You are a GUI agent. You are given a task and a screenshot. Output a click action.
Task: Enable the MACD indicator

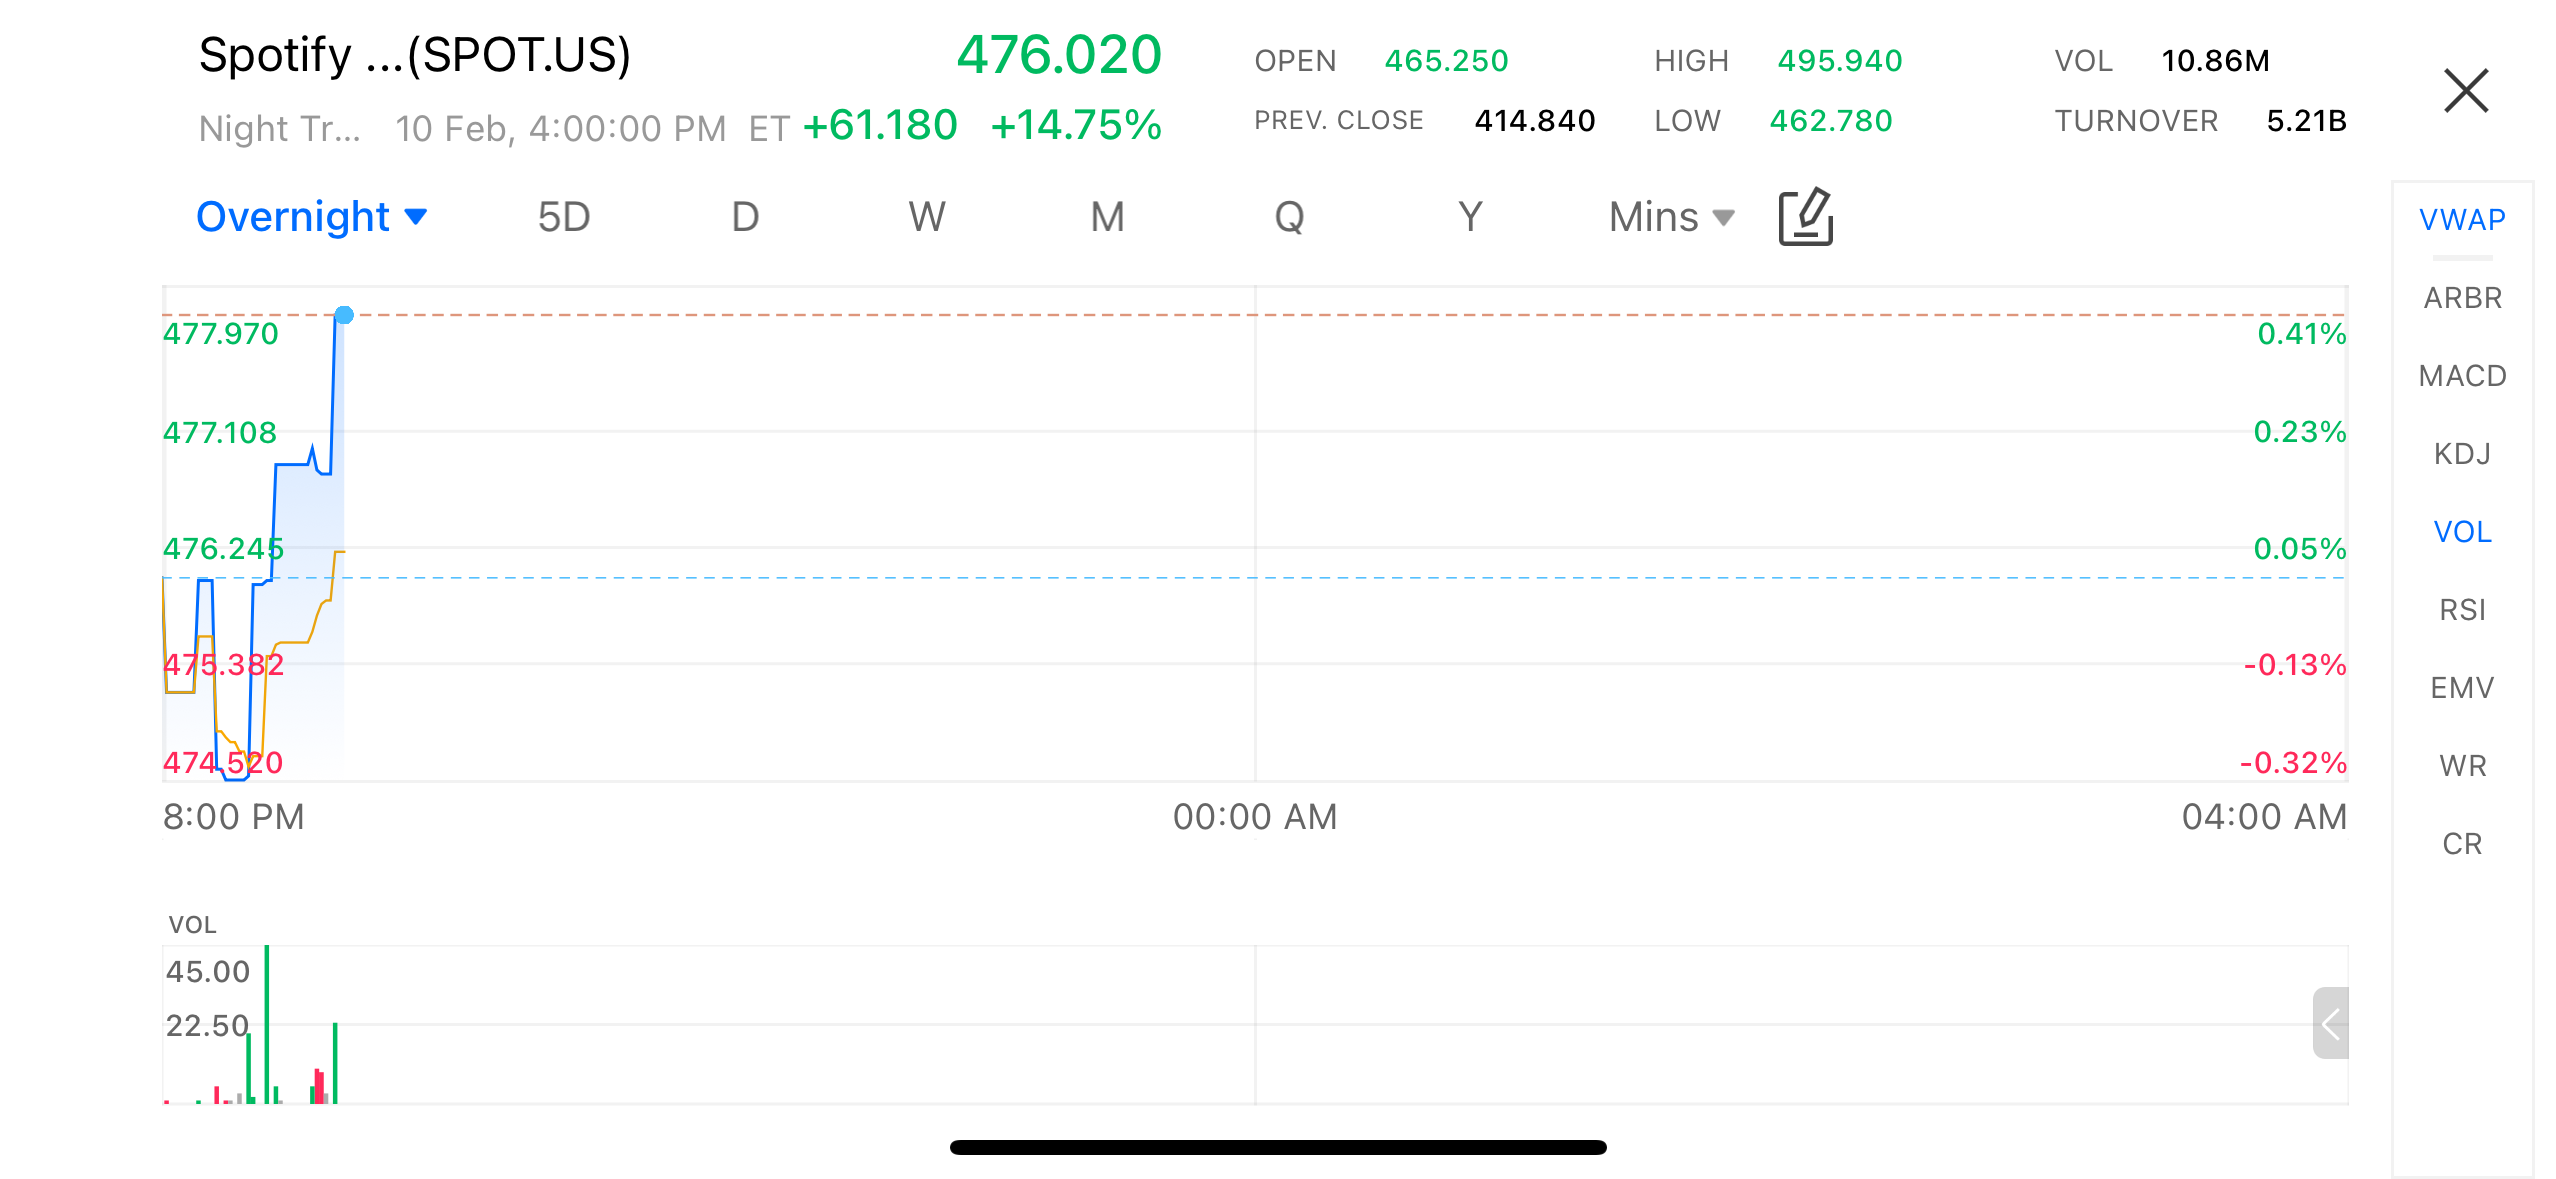2462,376
